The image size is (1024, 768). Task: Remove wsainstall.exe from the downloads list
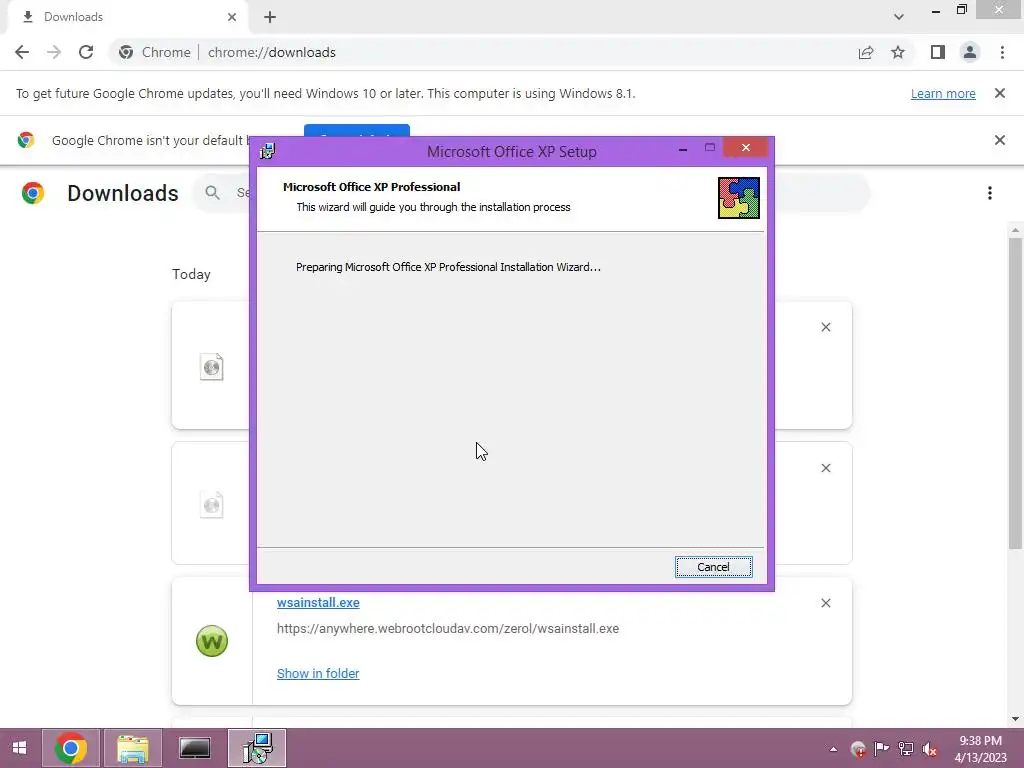tap(826, 603)
